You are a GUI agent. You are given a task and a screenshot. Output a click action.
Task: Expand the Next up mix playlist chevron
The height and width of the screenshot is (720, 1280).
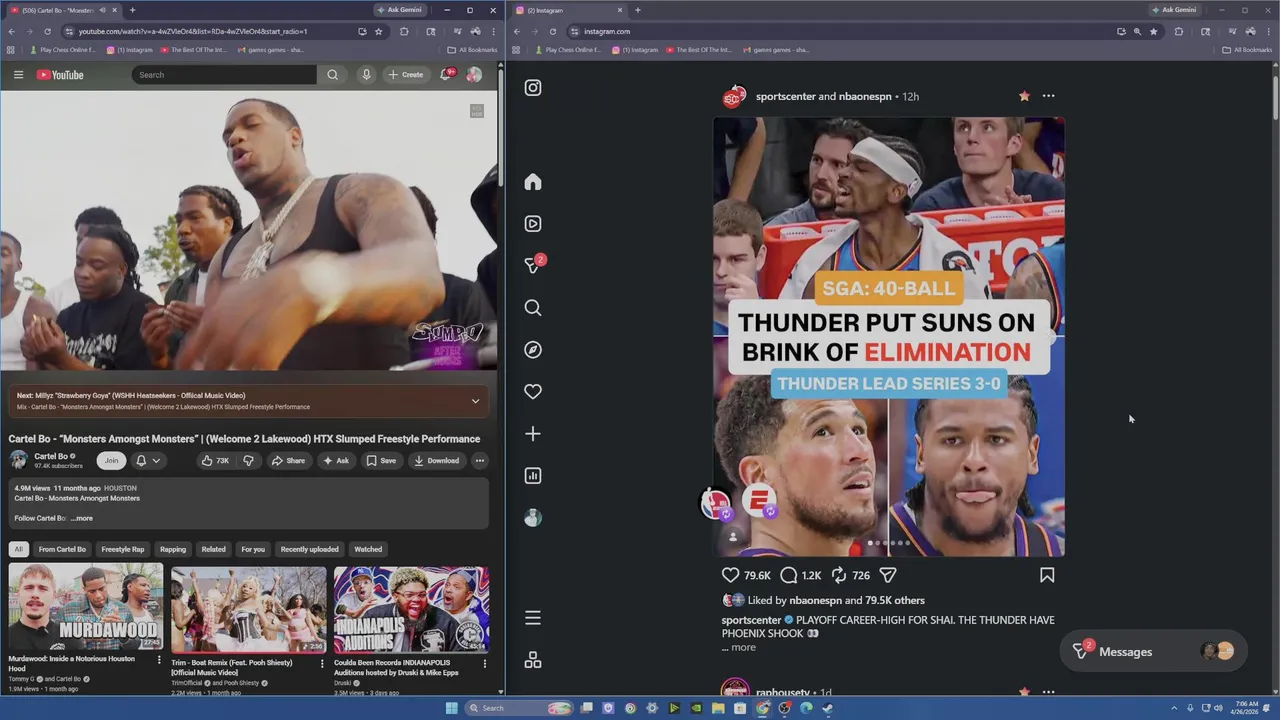[x=475, y=401]
